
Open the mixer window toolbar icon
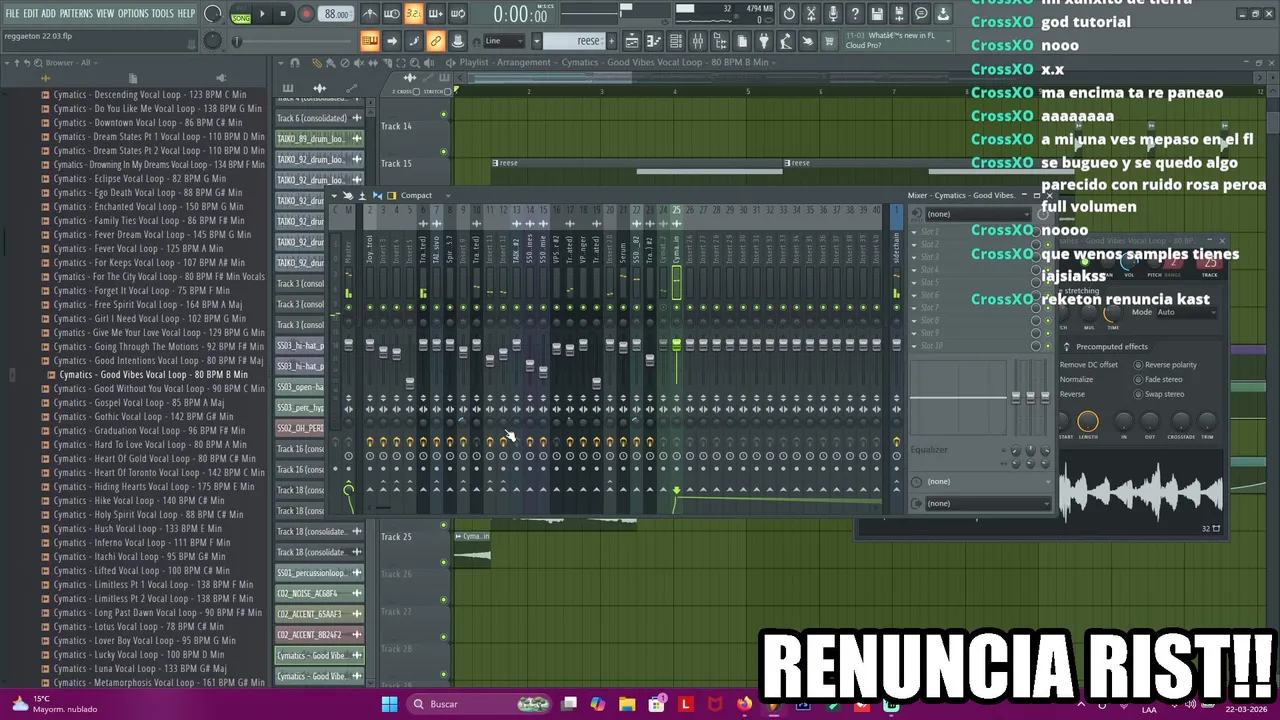pyautogui.click(x=698, y=41)
